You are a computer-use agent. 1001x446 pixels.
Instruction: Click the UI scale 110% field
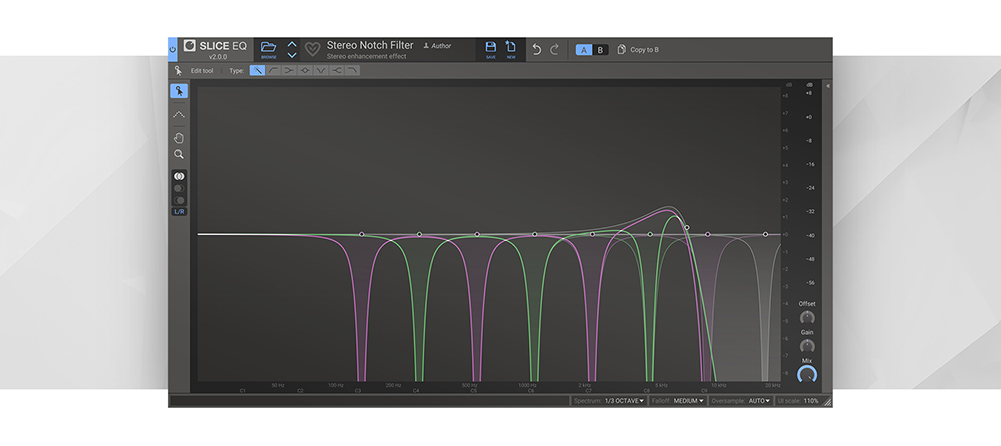[810, 400]
